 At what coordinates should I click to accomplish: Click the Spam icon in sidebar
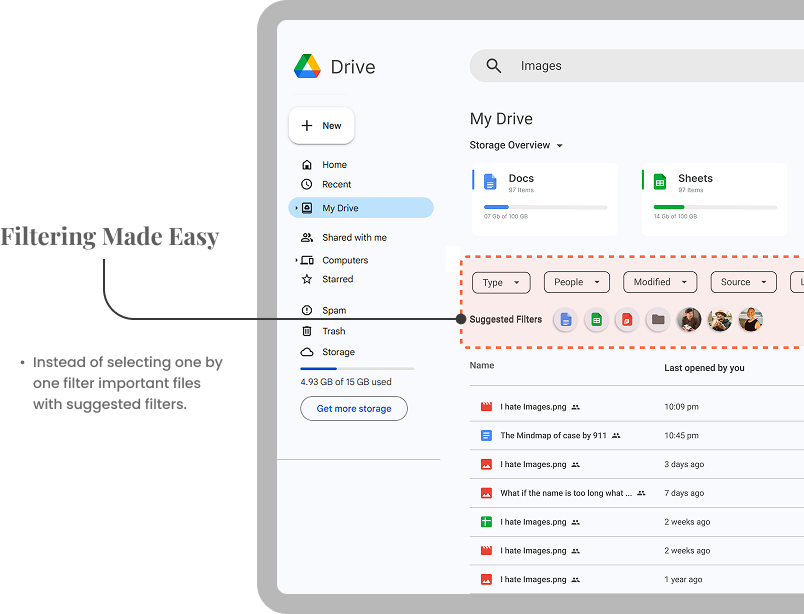coord(307,310)
